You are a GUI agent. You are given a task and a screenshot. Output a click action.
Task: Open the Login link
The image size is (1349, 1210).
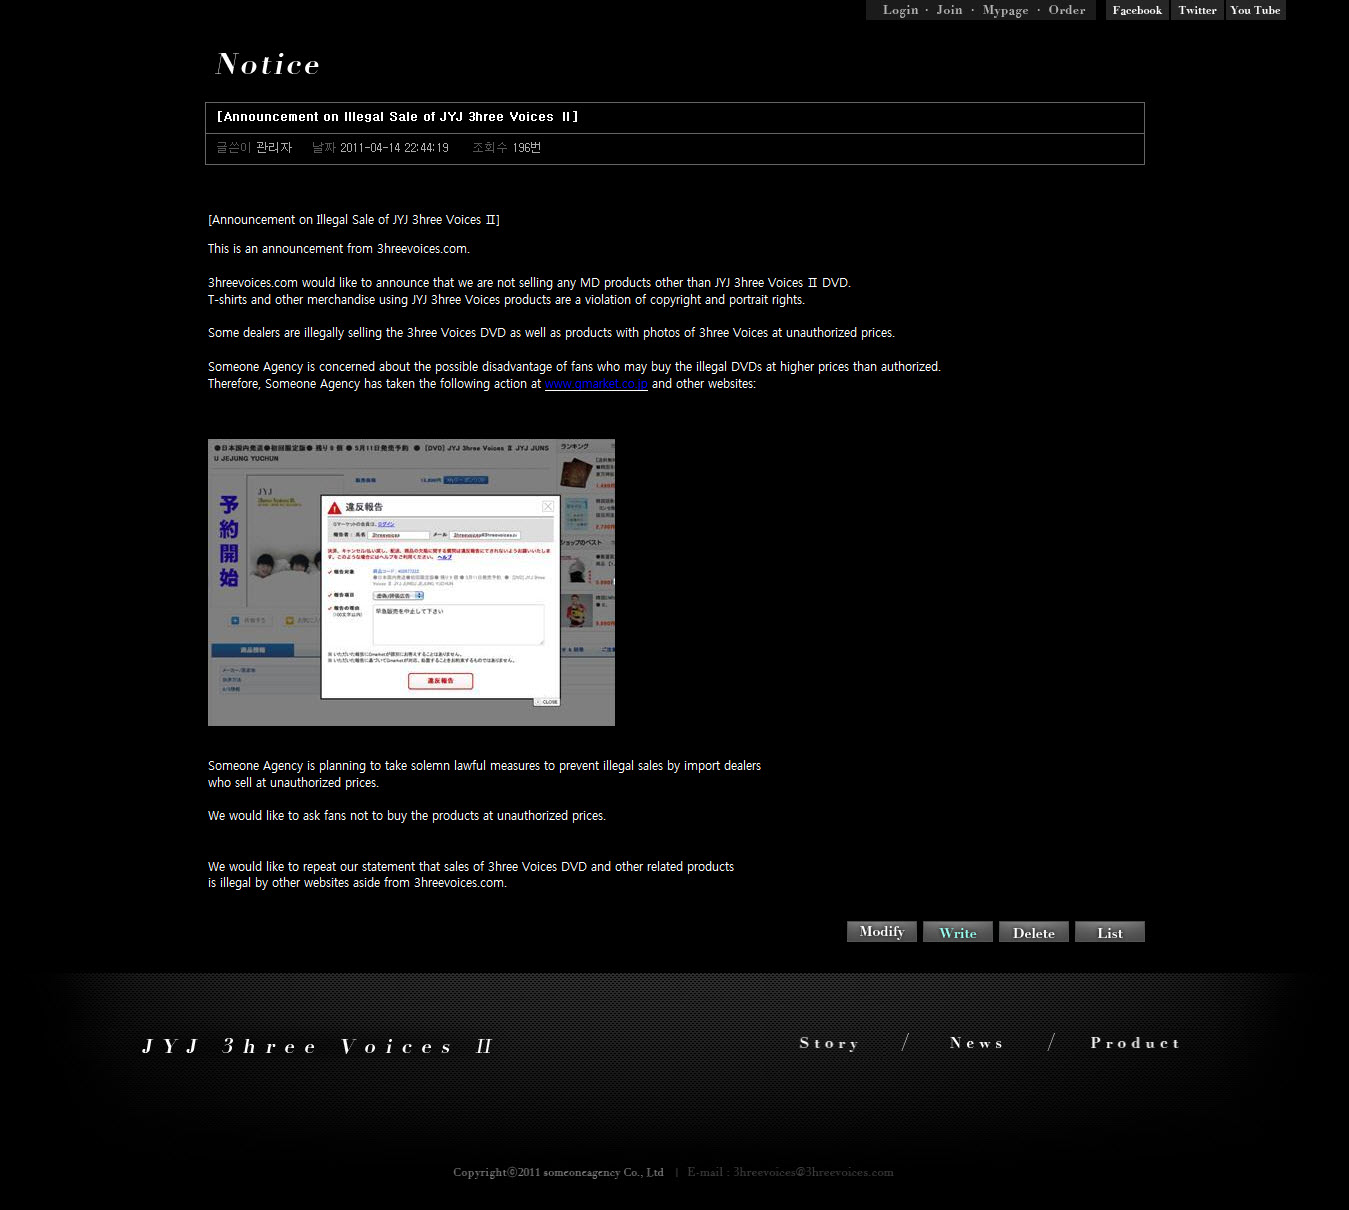[x=900, y=10]
